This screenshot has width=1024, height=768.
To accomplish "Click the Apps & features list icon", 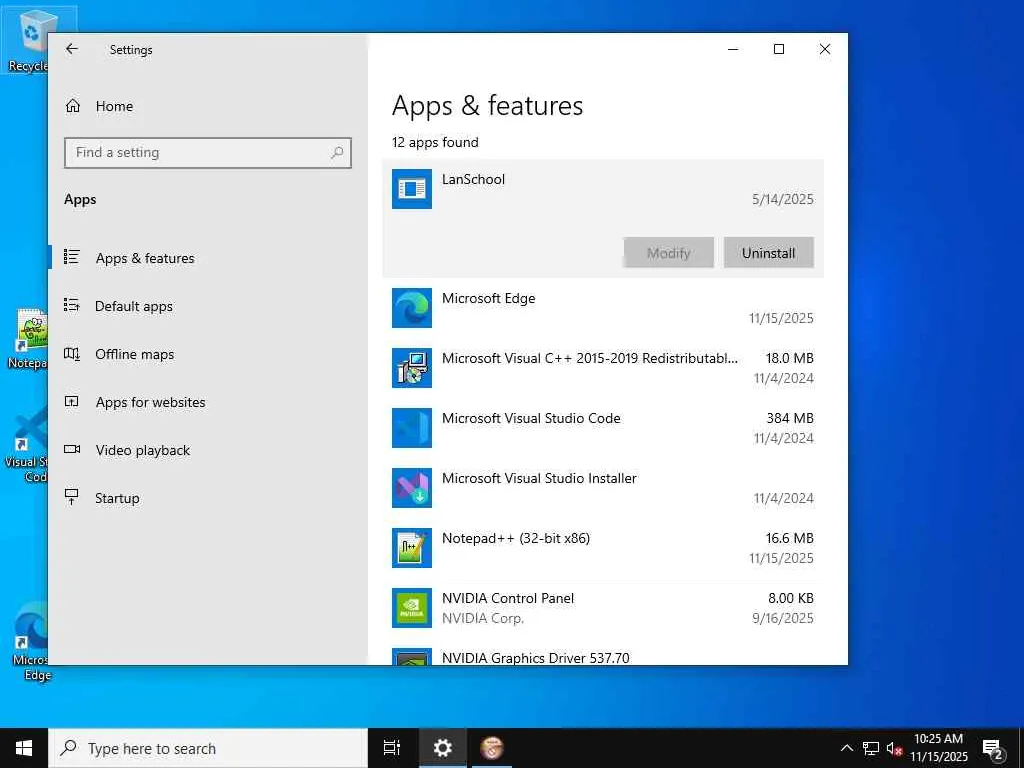I will click(x=72, y=257).
